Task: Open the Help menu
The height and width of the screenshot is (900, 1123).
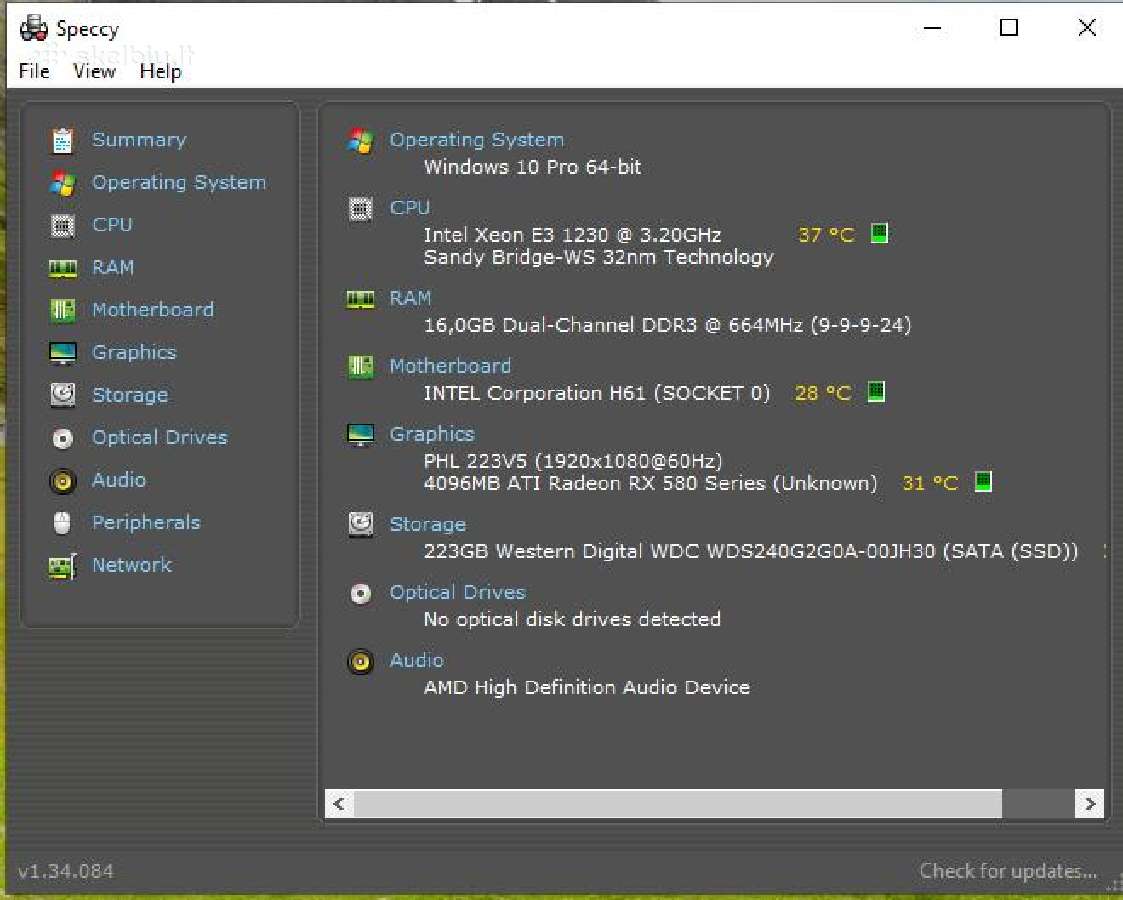Action: (160, 72)
